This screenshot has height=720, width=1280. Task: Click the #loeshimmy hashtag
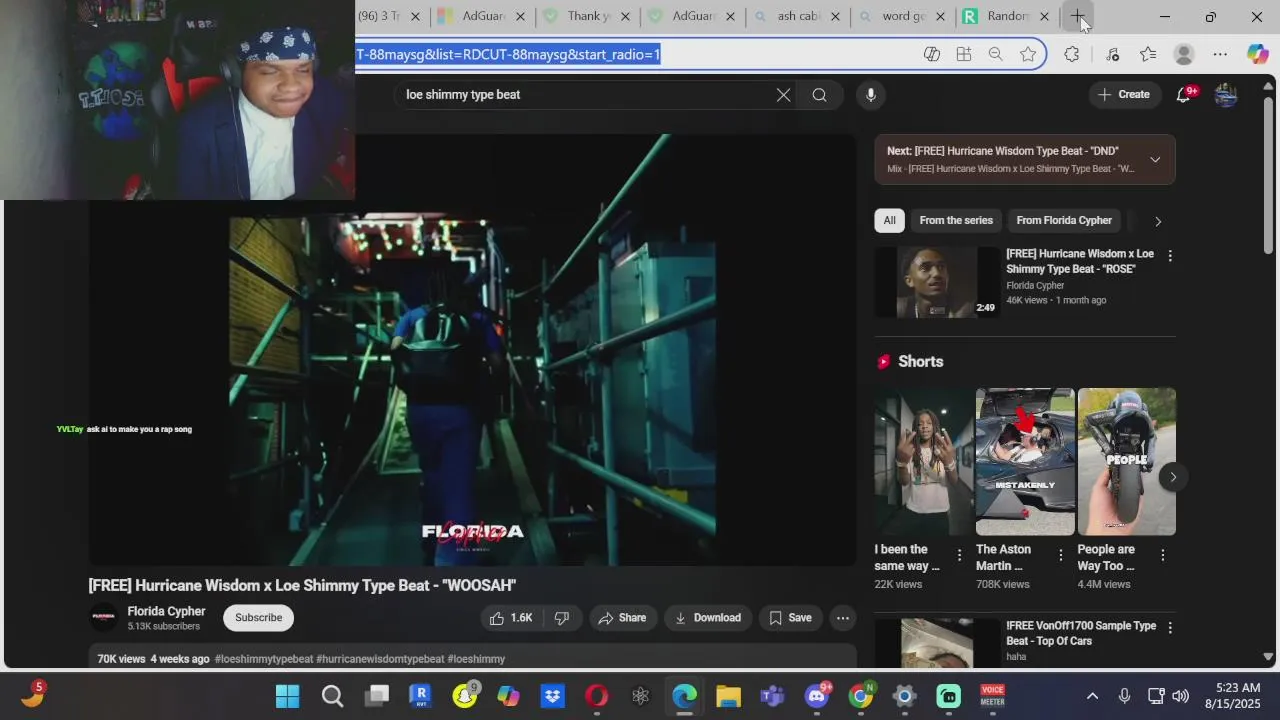(x=476, y=659)
